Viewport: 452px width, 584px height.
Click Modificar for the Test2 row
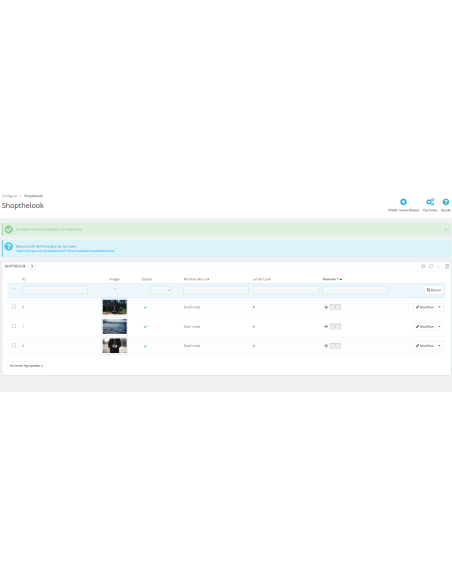tap(425, 346)
